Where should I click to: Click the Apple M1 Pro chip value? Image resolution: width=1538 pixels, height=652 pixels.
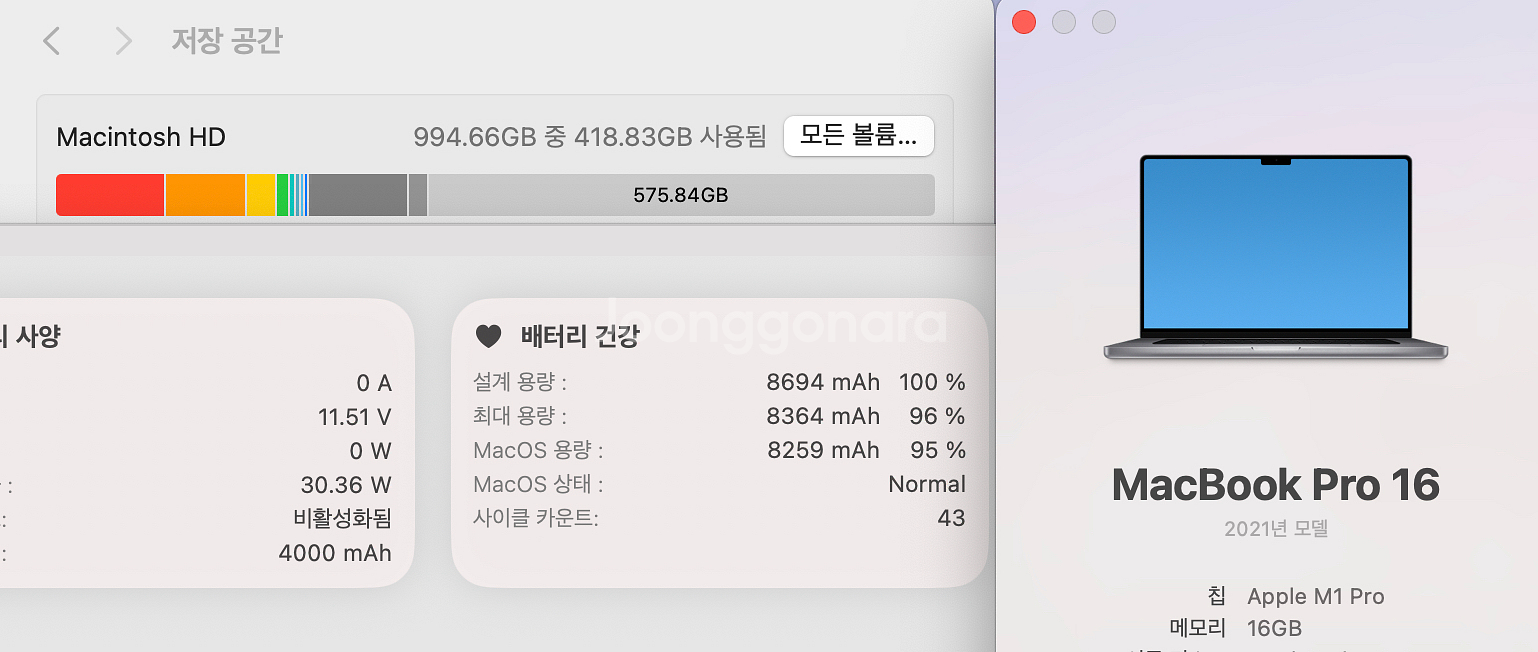1315,597
